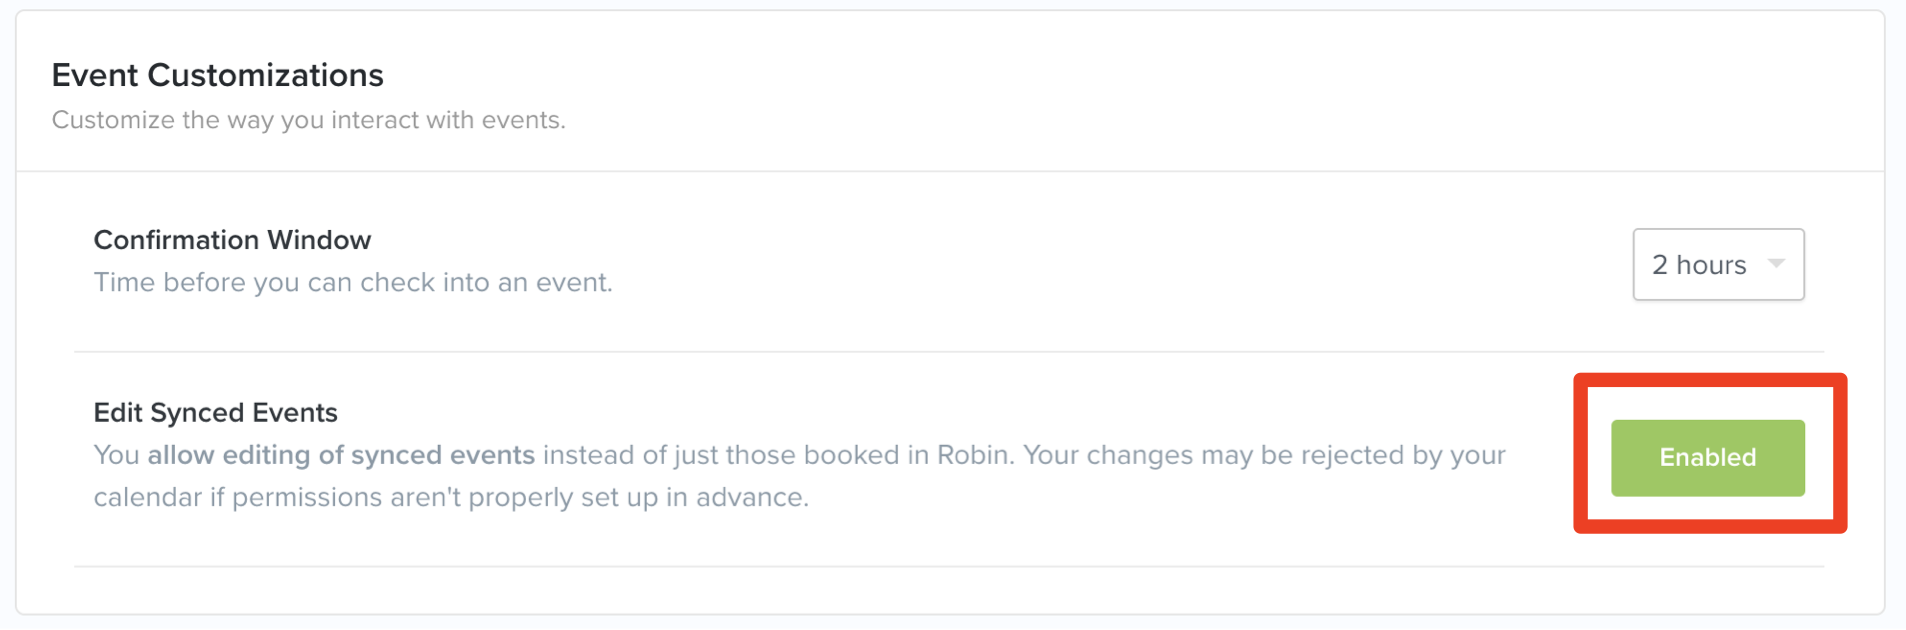Click the word 'Window' in Confirmation Window

(319, 240)
